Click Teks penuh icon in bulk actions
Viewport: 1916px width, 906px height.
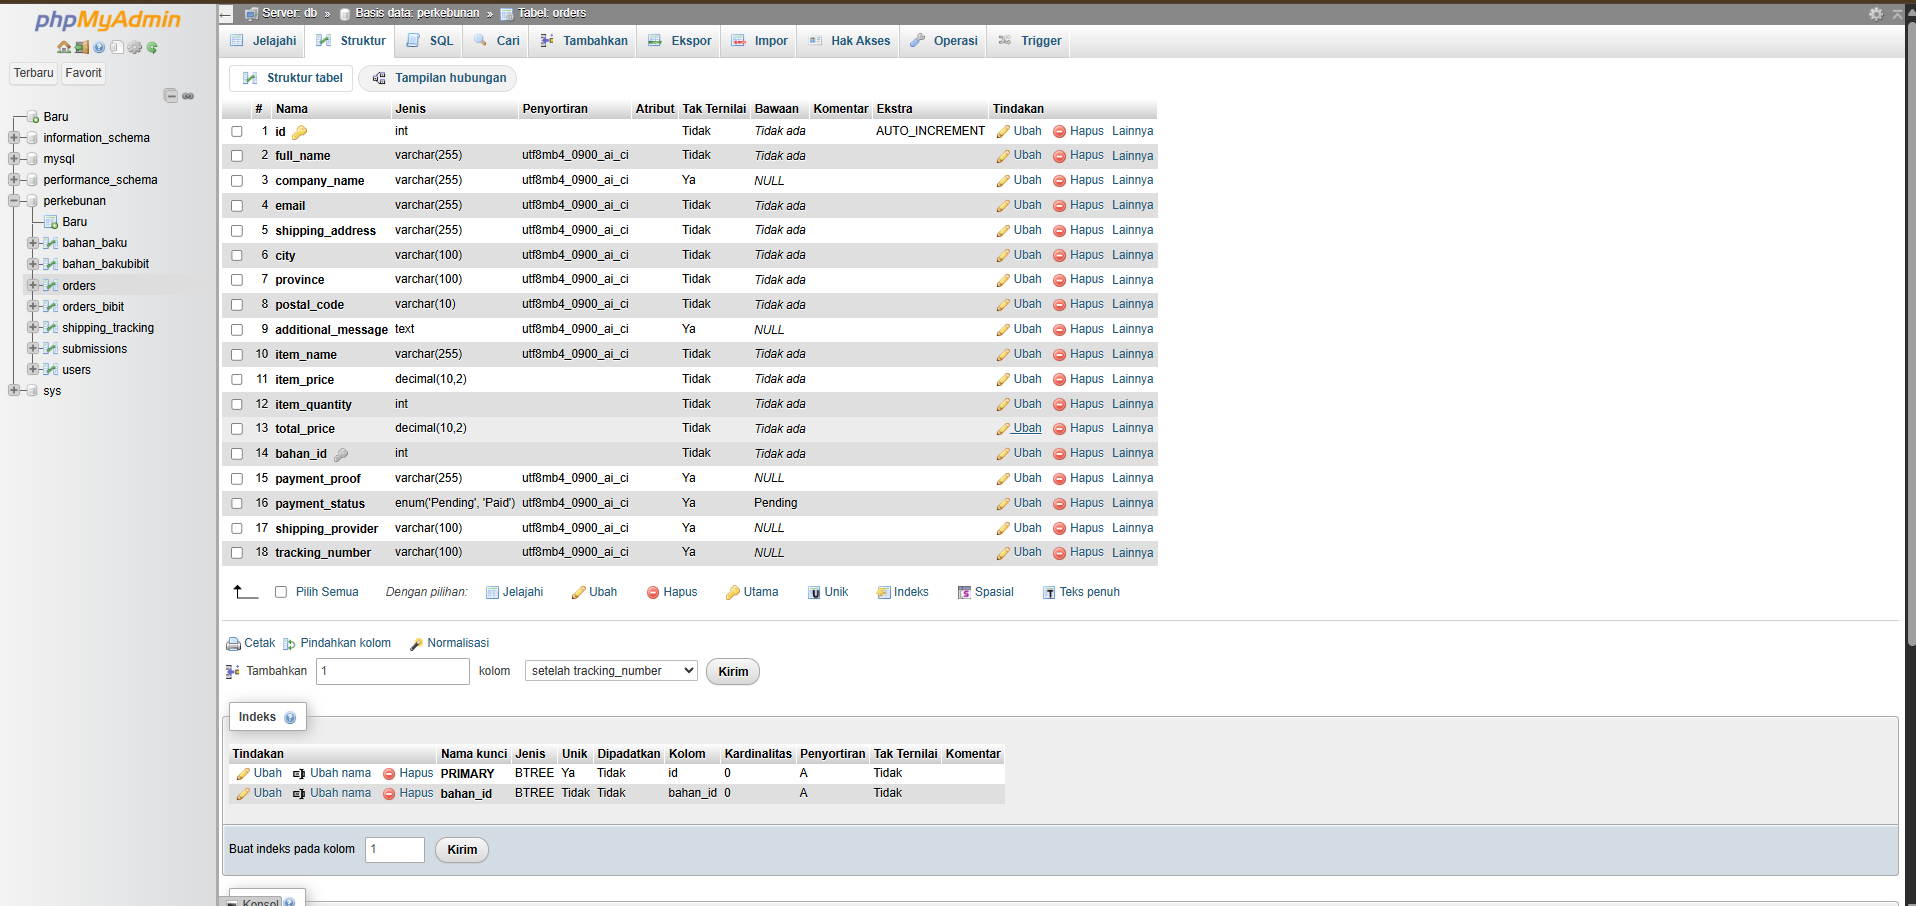[x=1049, y=593]
